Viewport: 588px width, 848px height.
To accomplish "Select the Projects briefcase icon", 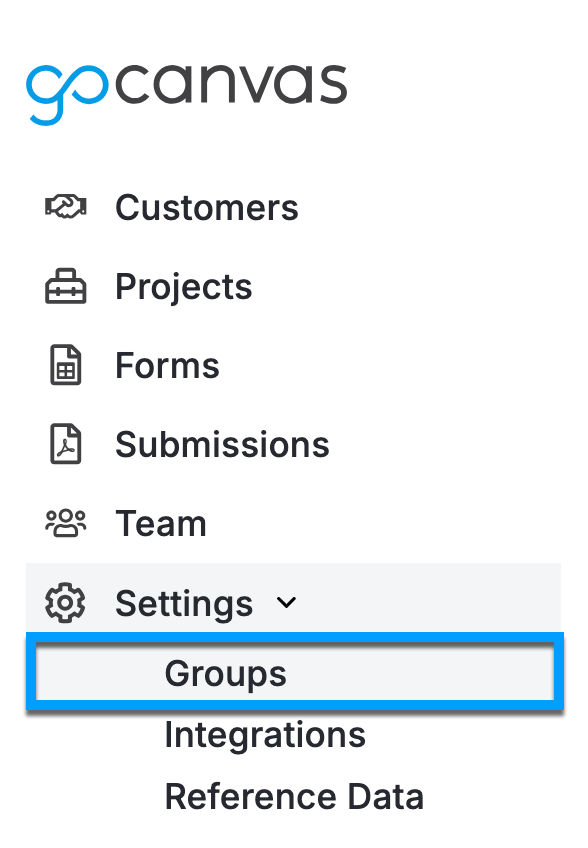I will 64,286.
